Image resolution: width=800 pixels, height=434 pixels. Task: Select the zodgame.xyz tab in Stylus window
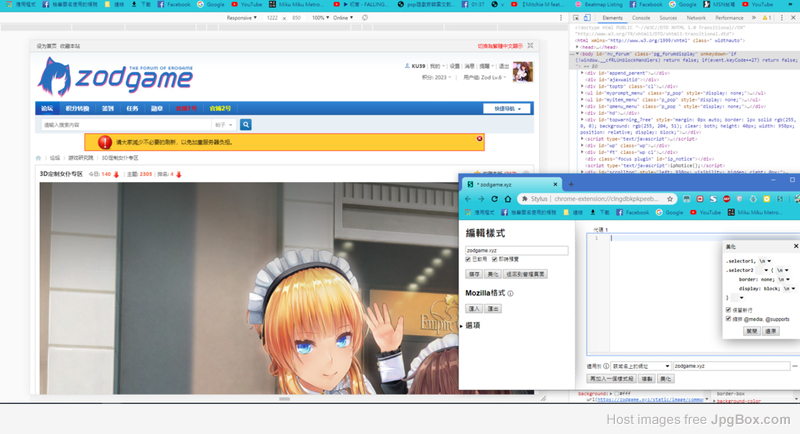coord(512,184)
